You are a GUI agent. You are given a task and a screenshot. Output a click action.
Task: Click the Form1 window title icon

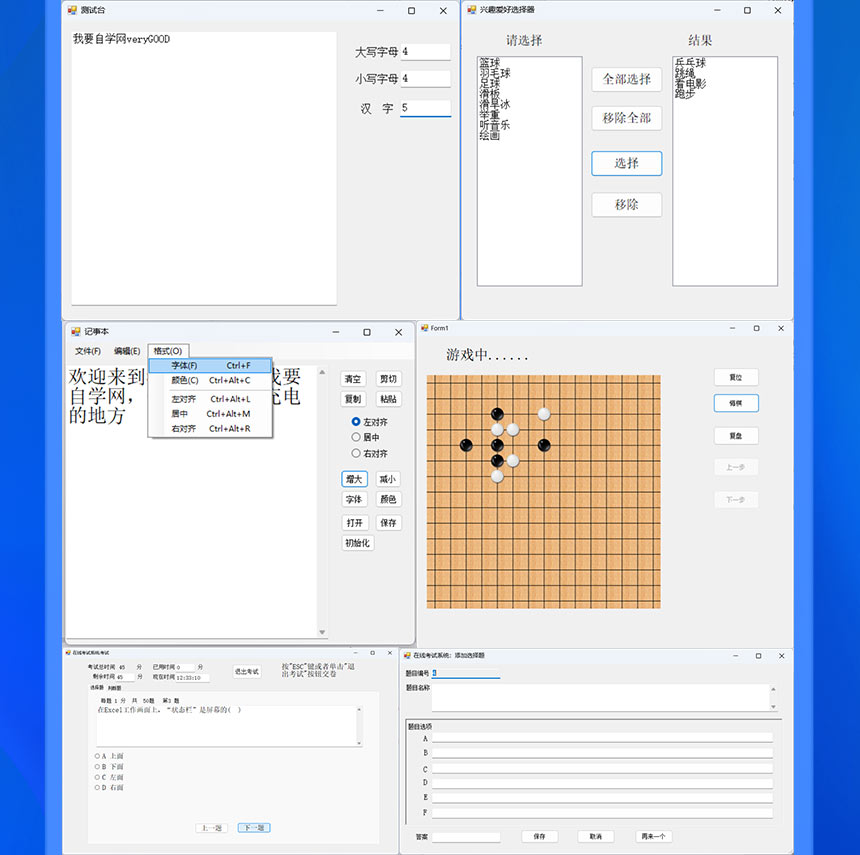424,328
